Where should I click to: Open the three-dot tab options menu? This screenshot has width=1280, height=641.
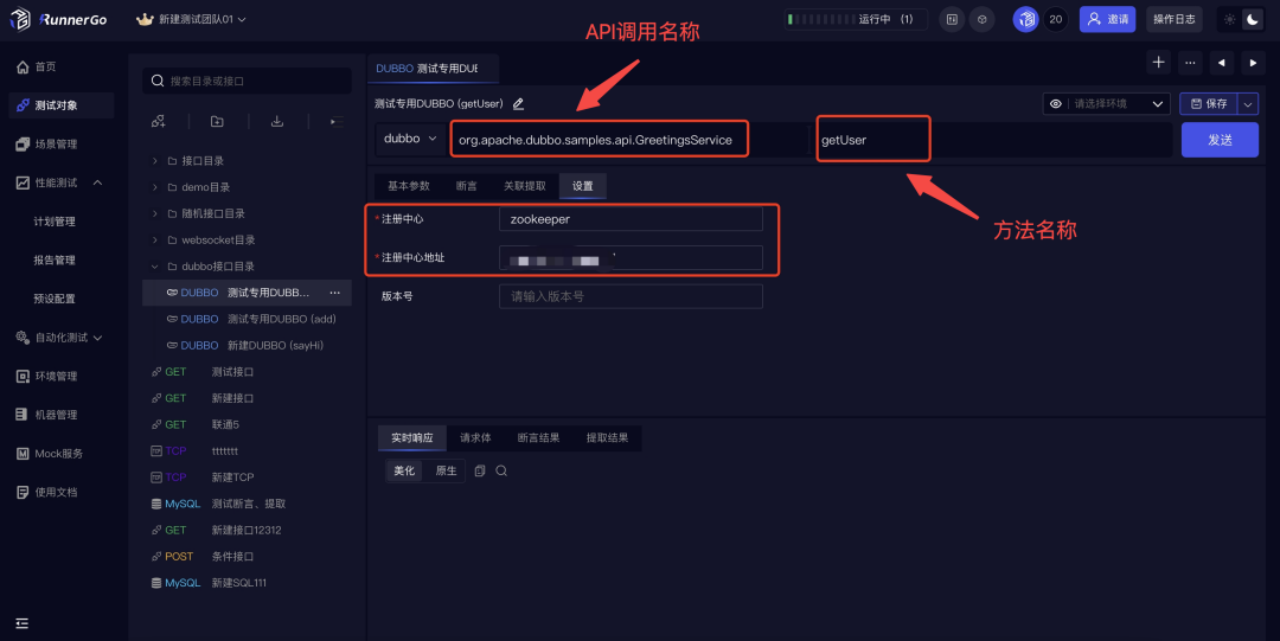(x=1190, y=62)
